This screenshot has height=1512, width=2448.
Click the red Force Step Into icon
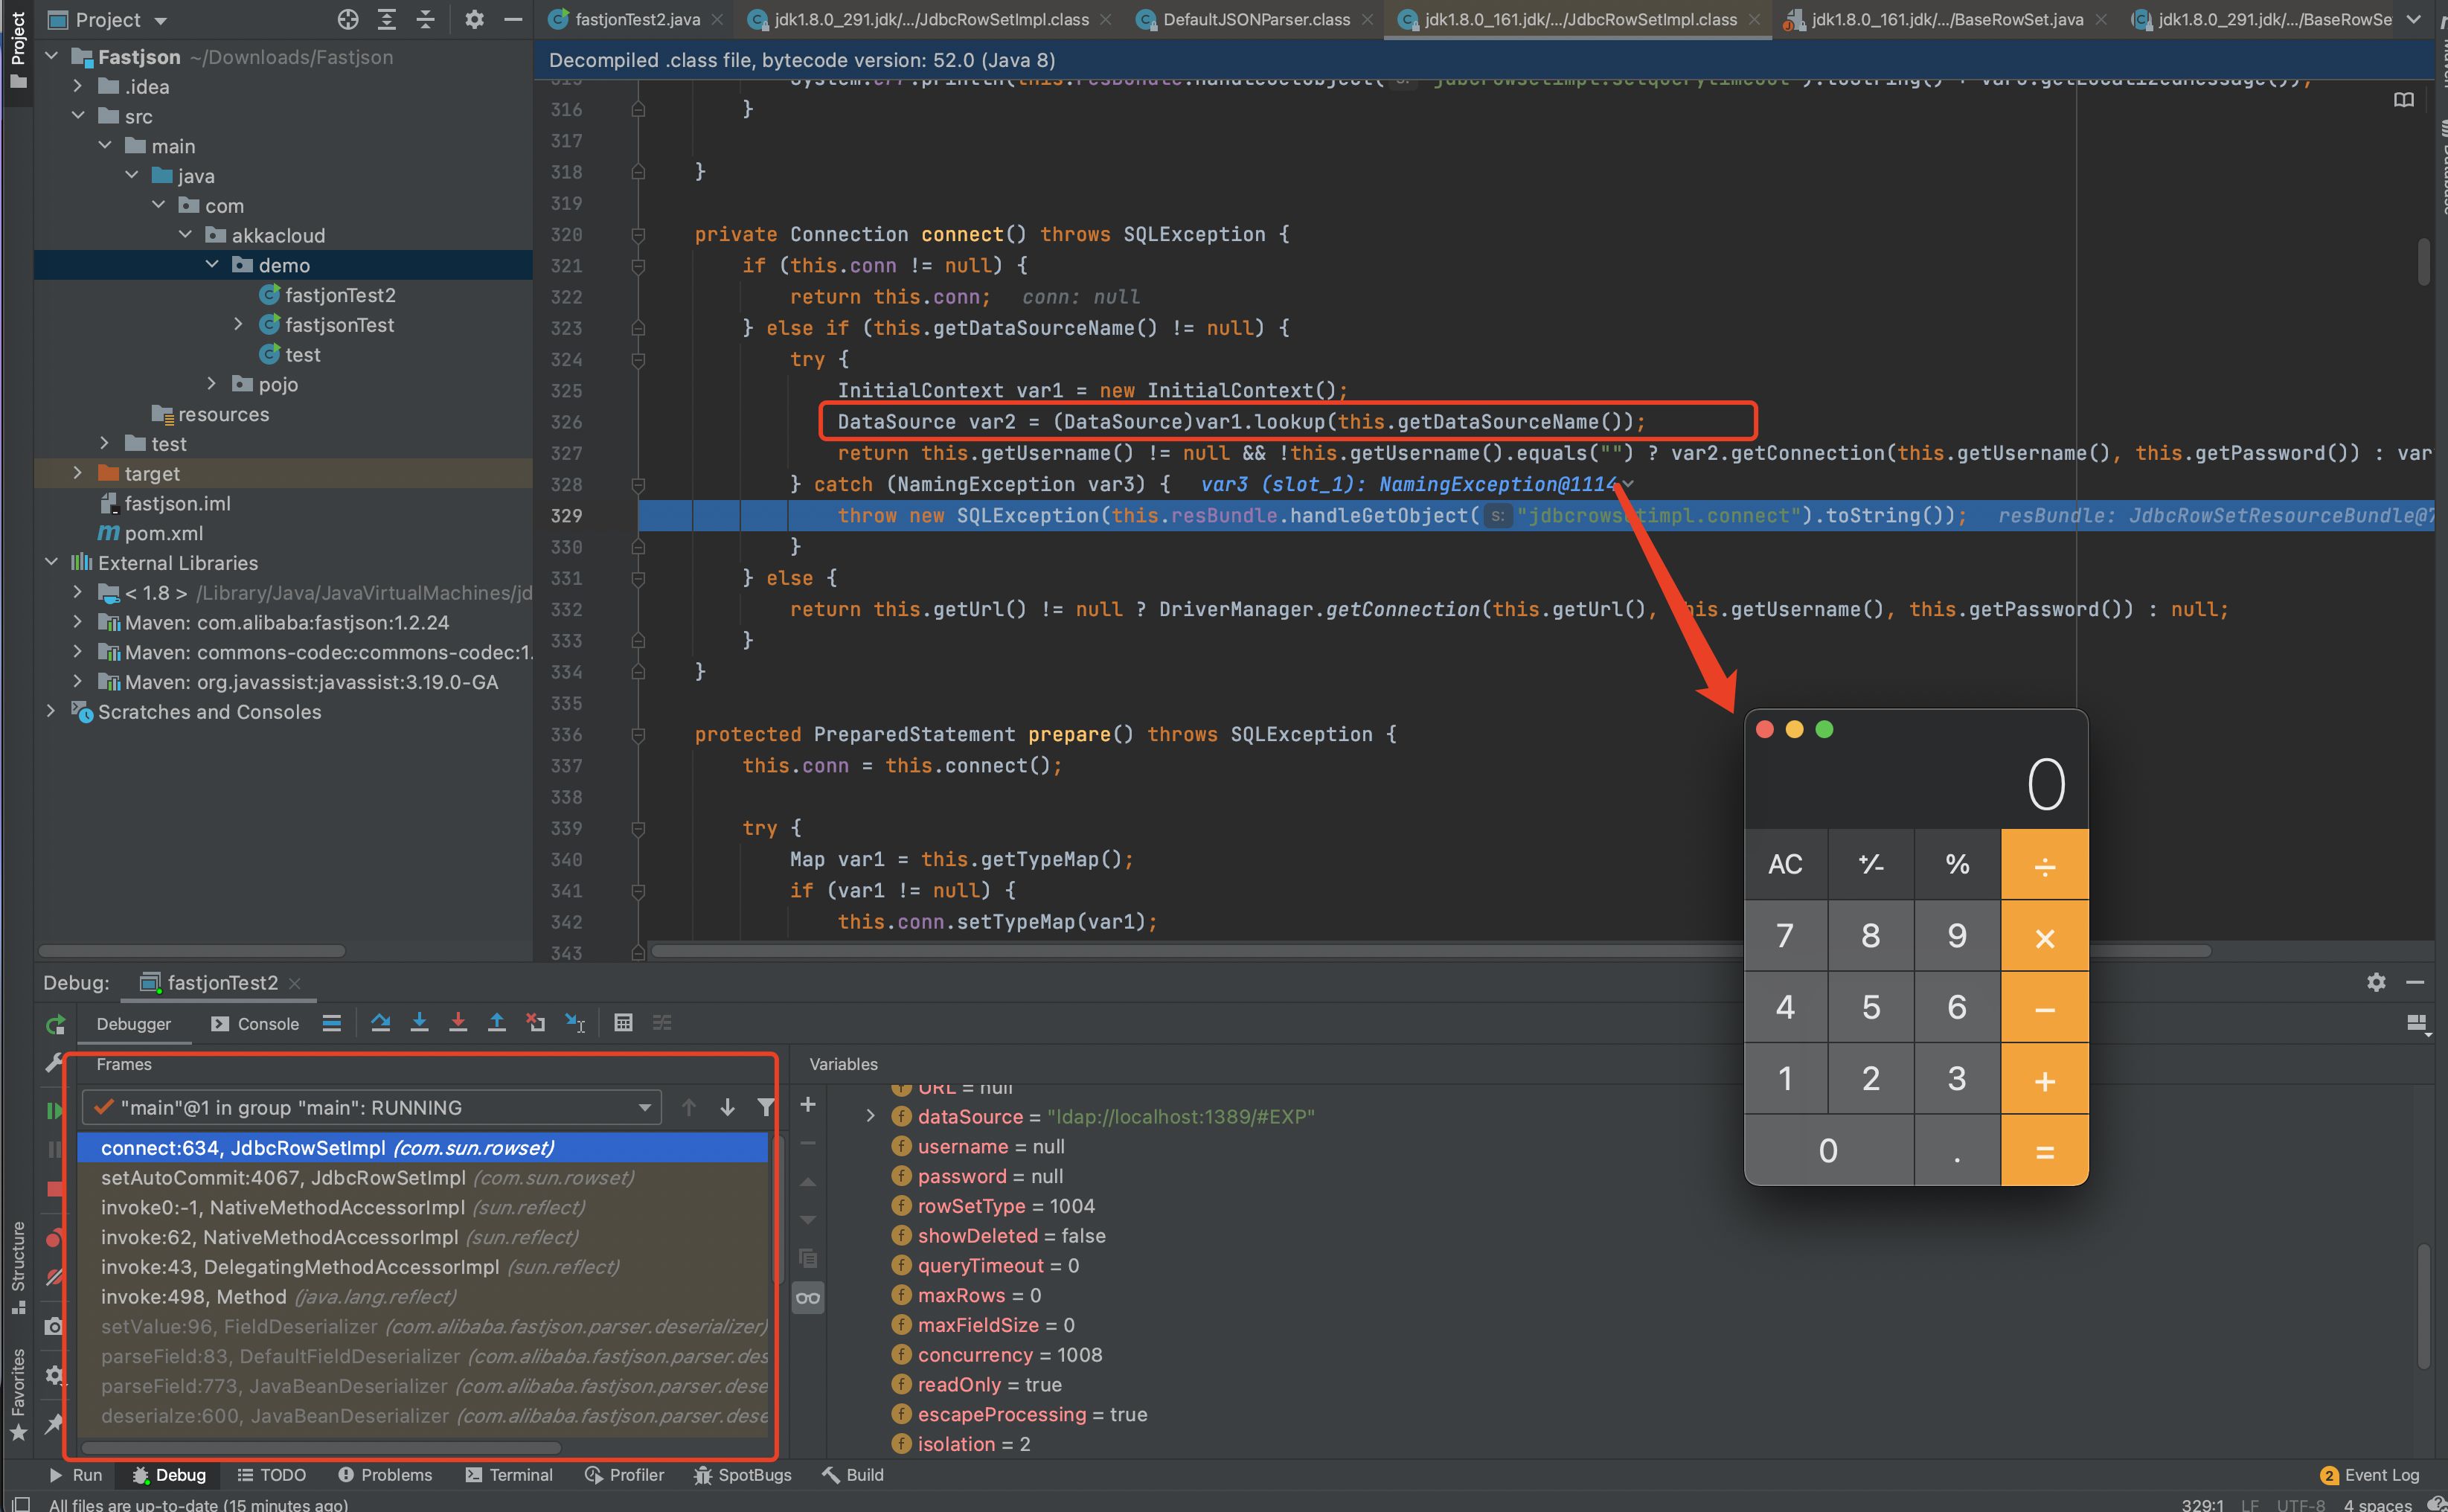pyautogui.click(x=458, y=1022)
